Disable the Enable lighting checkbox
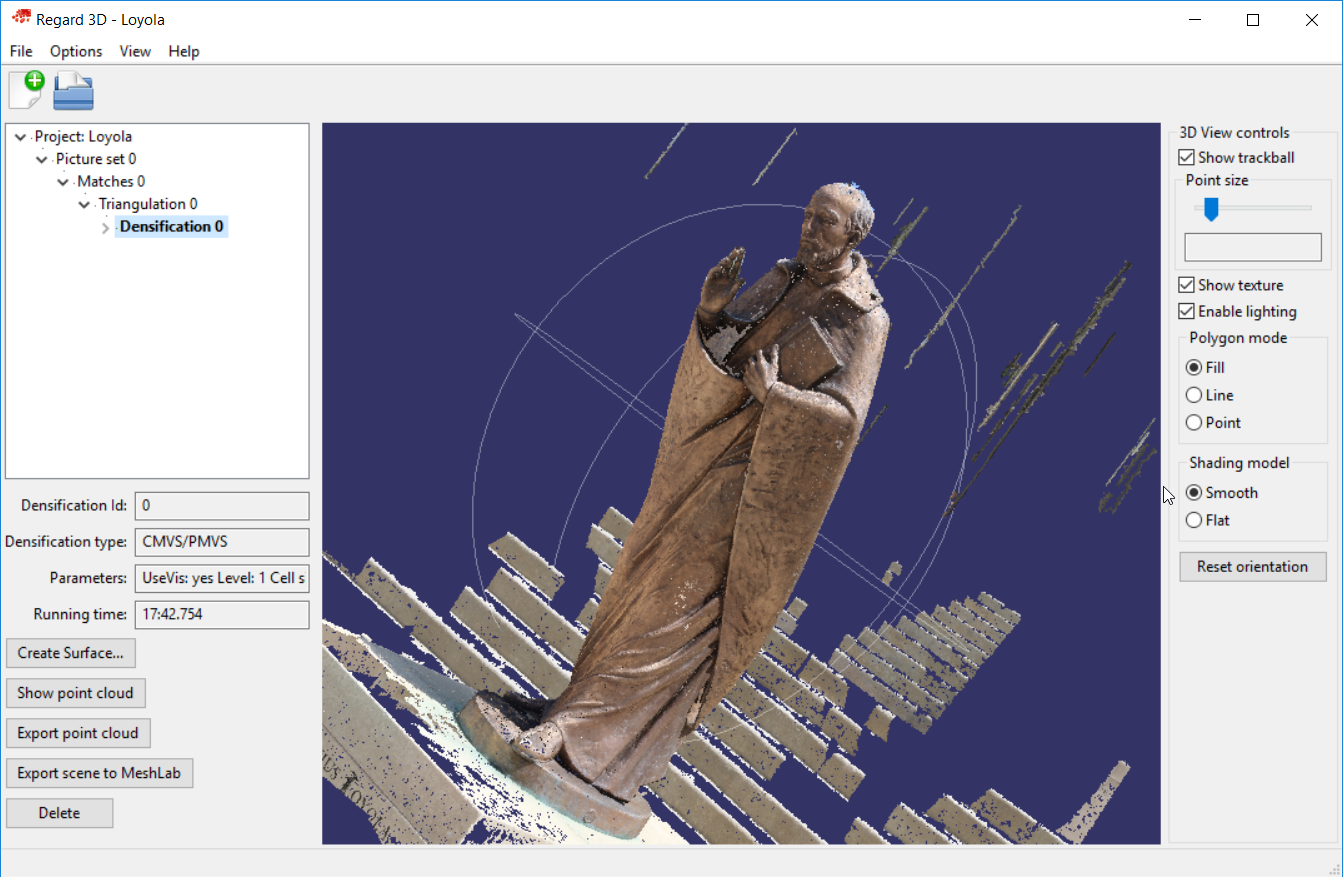The width and height of the screenshot is (1343, 877). point(1187,312)
